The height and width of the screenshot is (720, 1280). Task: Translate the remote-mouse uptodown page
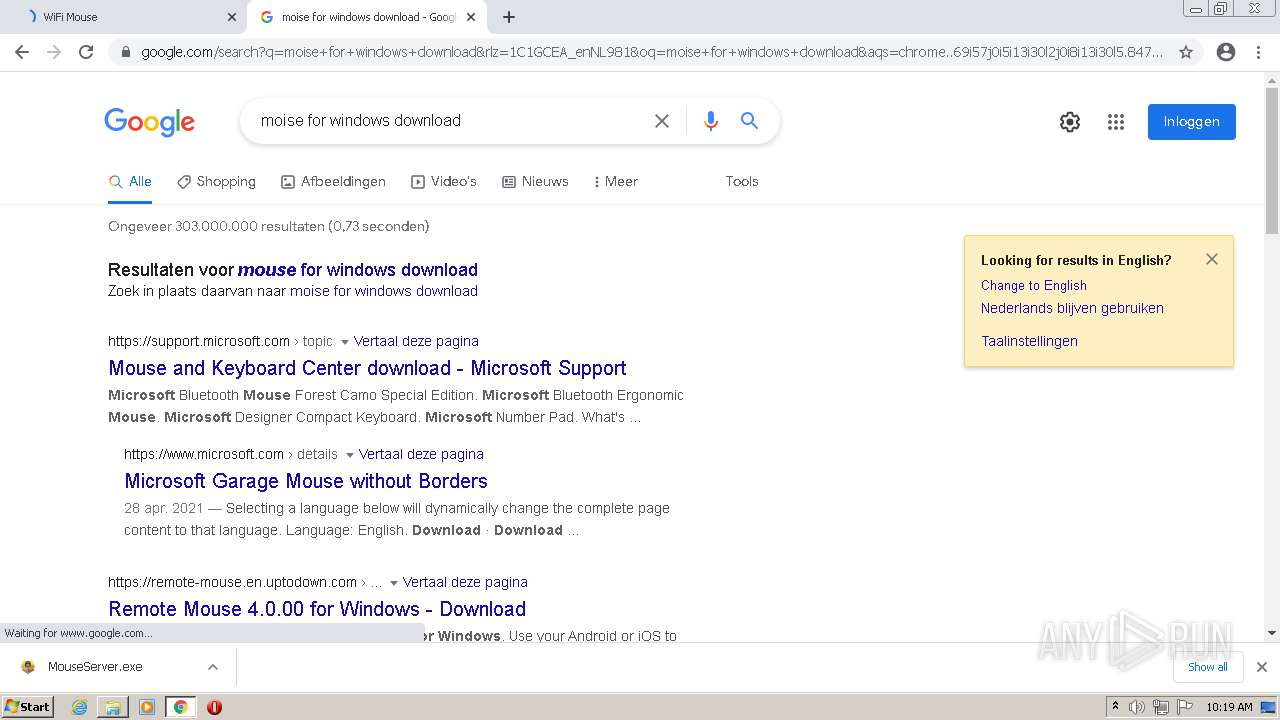465,582
